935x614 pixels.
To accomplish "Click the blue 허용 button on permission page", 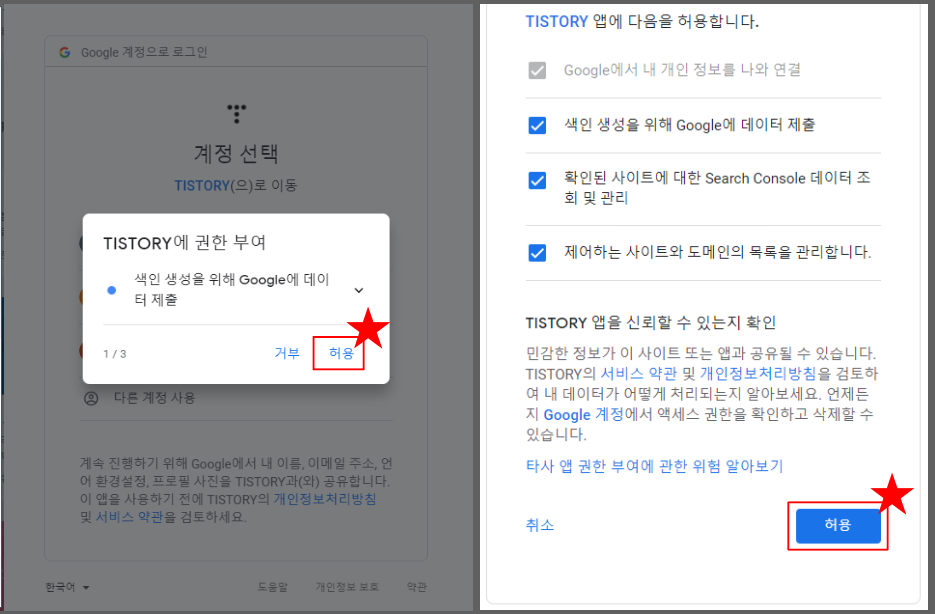I will 838,525.
